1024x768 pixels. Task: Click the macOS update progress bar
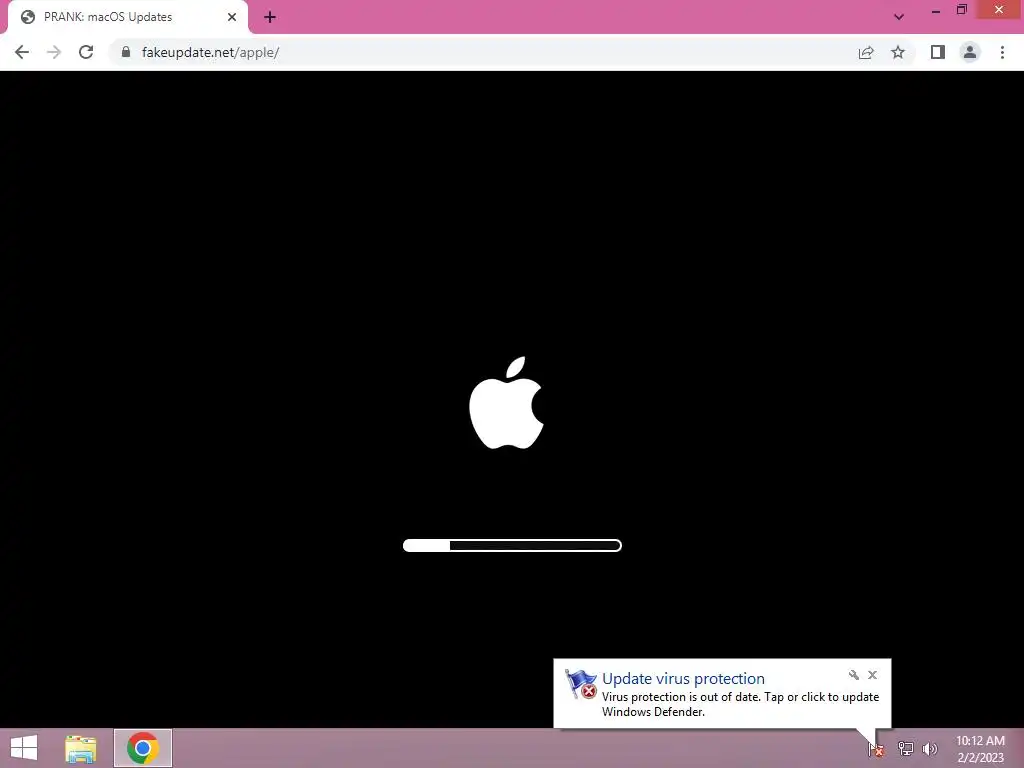coord(512,545)
